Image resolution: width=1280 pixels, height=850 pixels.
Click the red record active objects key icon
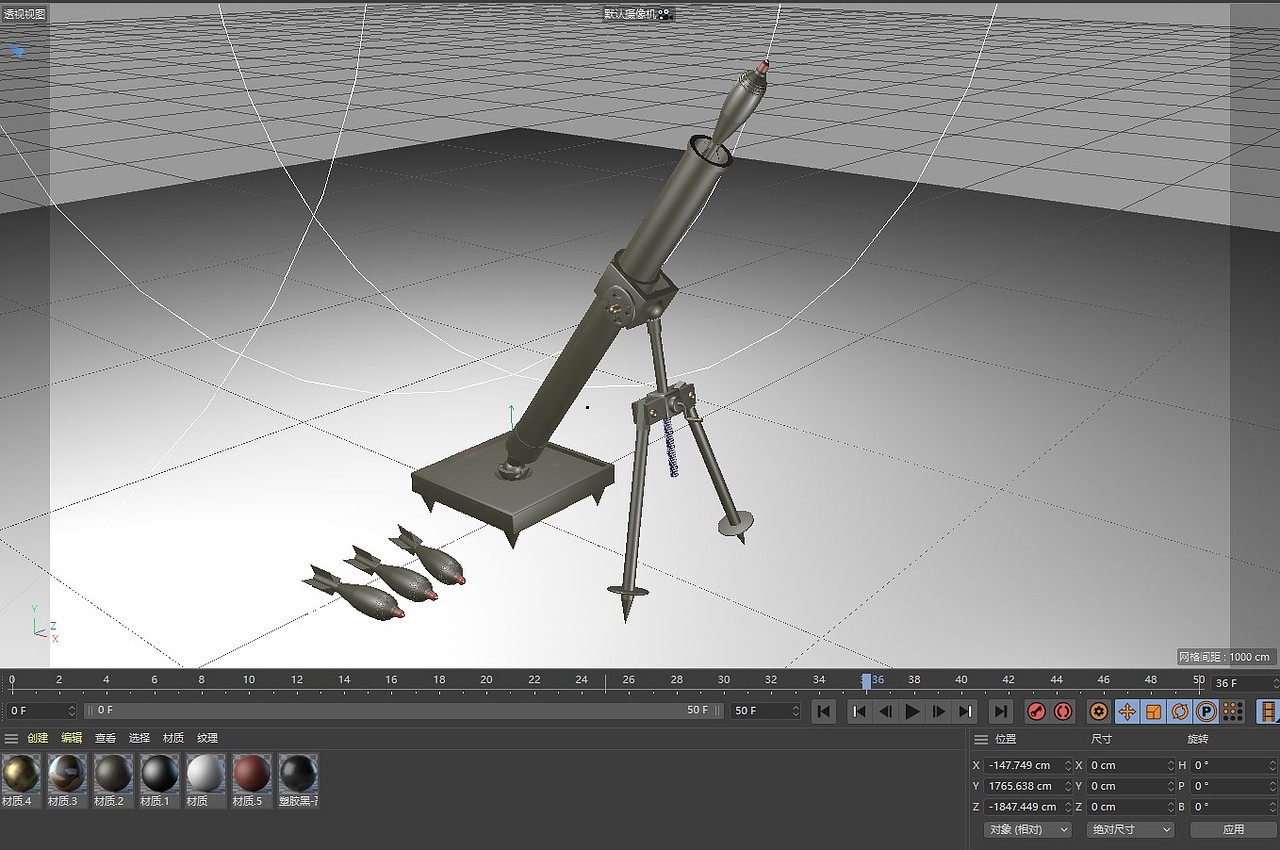click(x=1036, y=712)
